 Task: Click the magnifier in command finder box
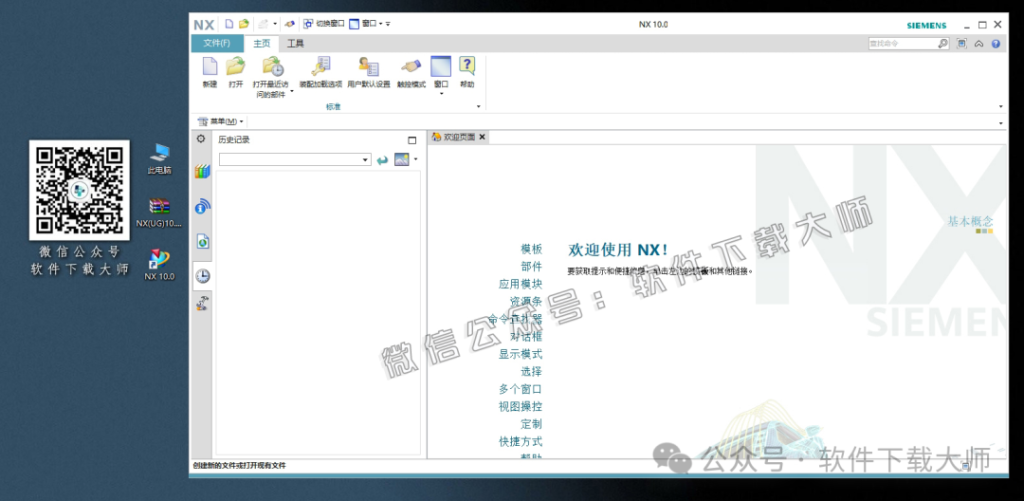(943, 44)
